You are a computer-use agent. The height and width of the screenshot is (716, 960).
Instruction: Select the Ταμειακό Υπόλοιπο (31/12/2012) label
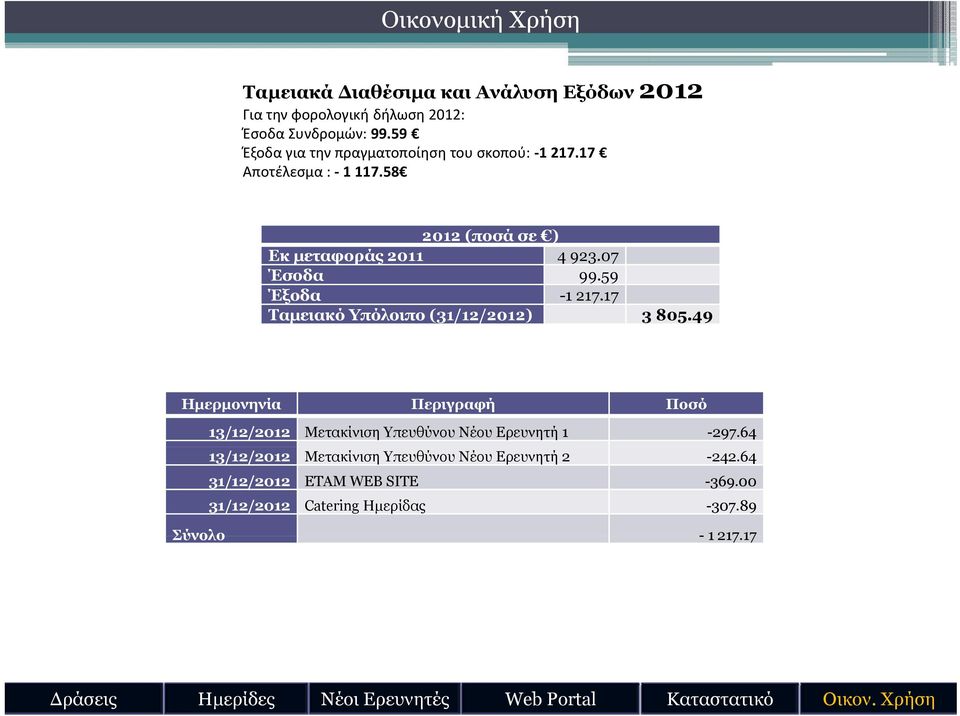point(400,315)
